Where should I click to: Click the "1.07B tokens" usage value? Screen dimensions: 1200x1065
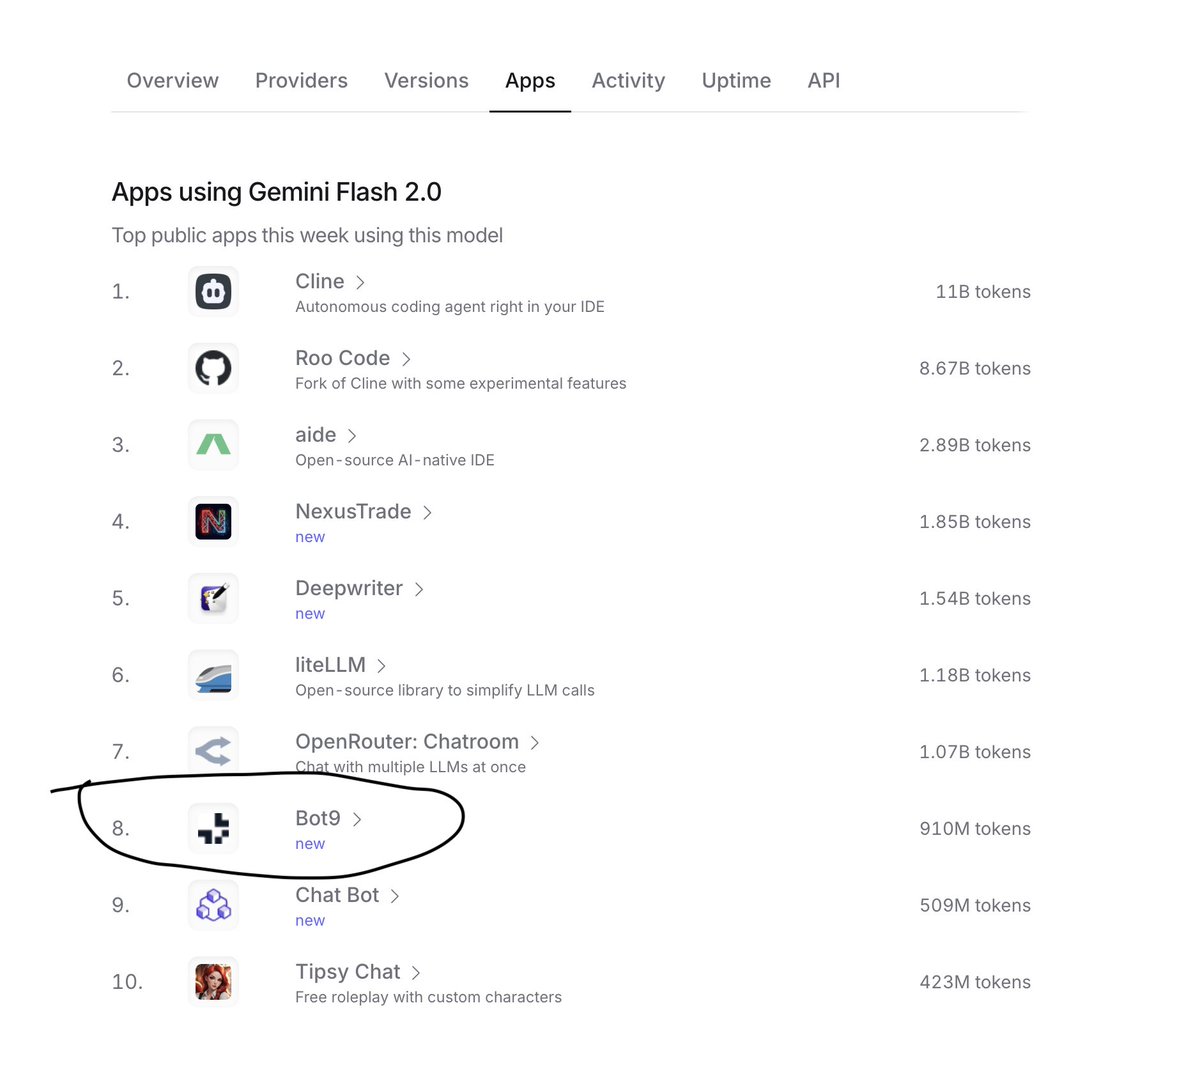[975, 752]
